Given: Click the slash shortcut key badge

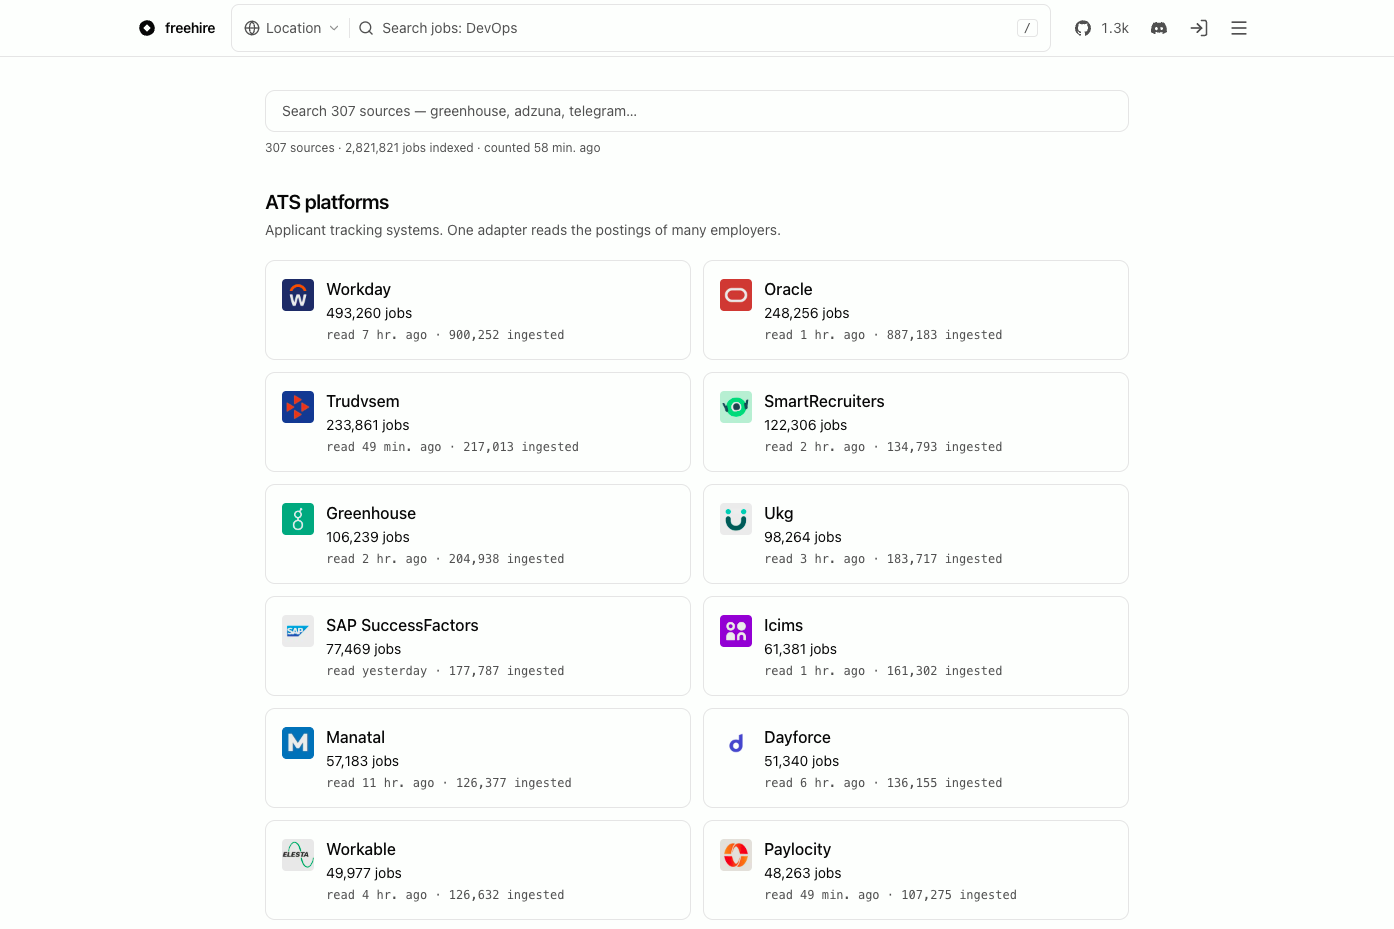Looking at the screenshot, I should coord(1027,28).
